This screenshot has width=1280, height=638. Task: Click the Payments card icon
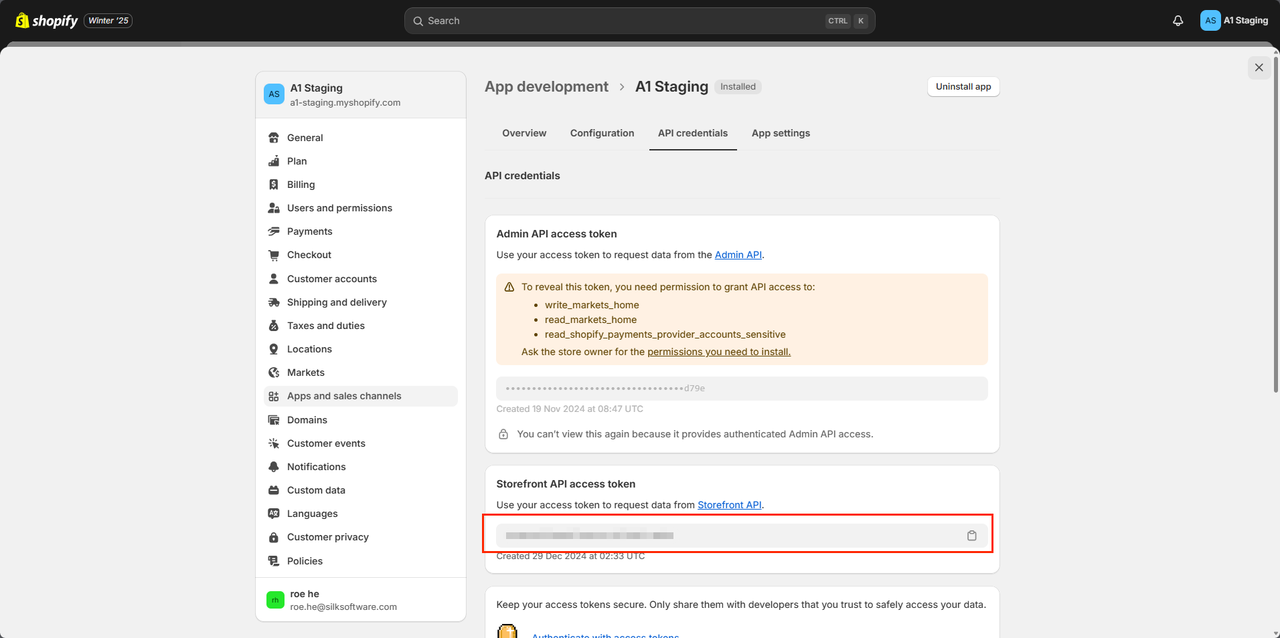(274, 232)
